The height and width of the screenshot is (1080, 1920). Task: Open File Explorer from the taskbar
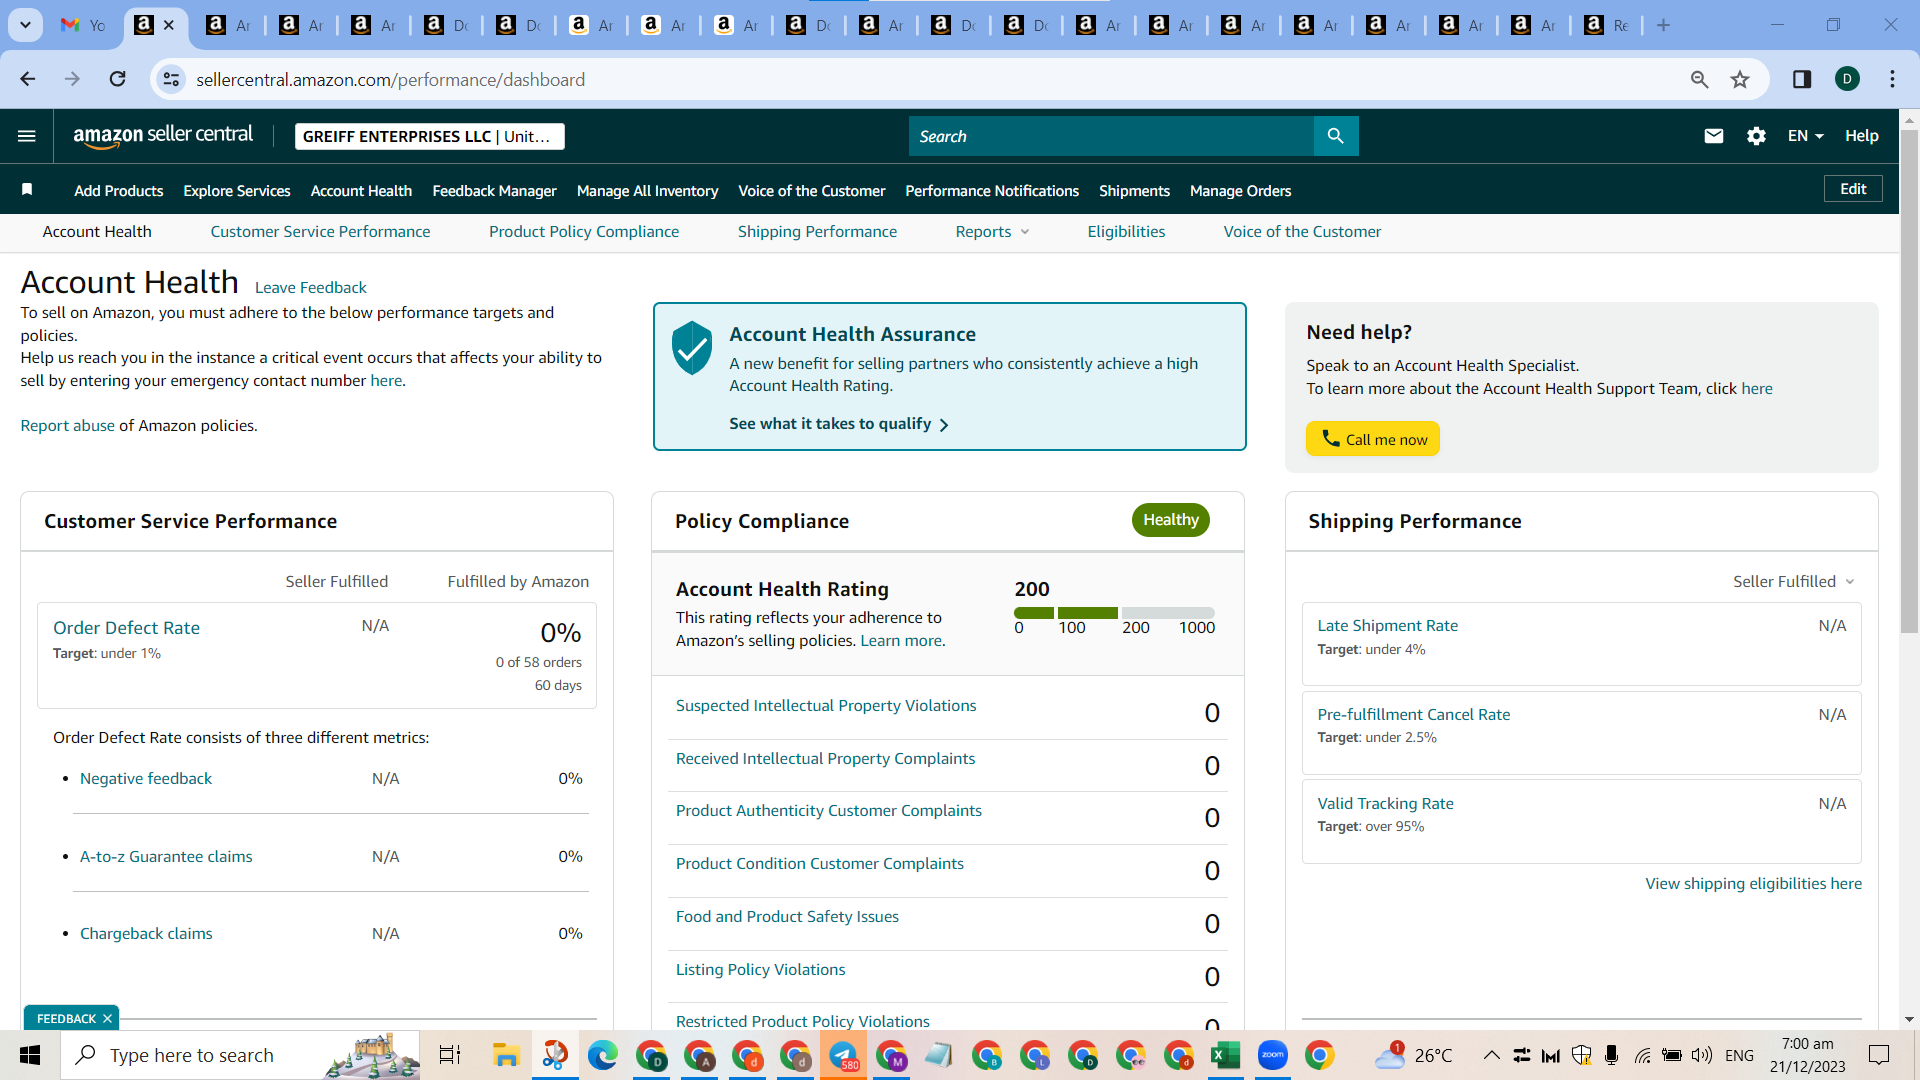tap(506, 1055)
